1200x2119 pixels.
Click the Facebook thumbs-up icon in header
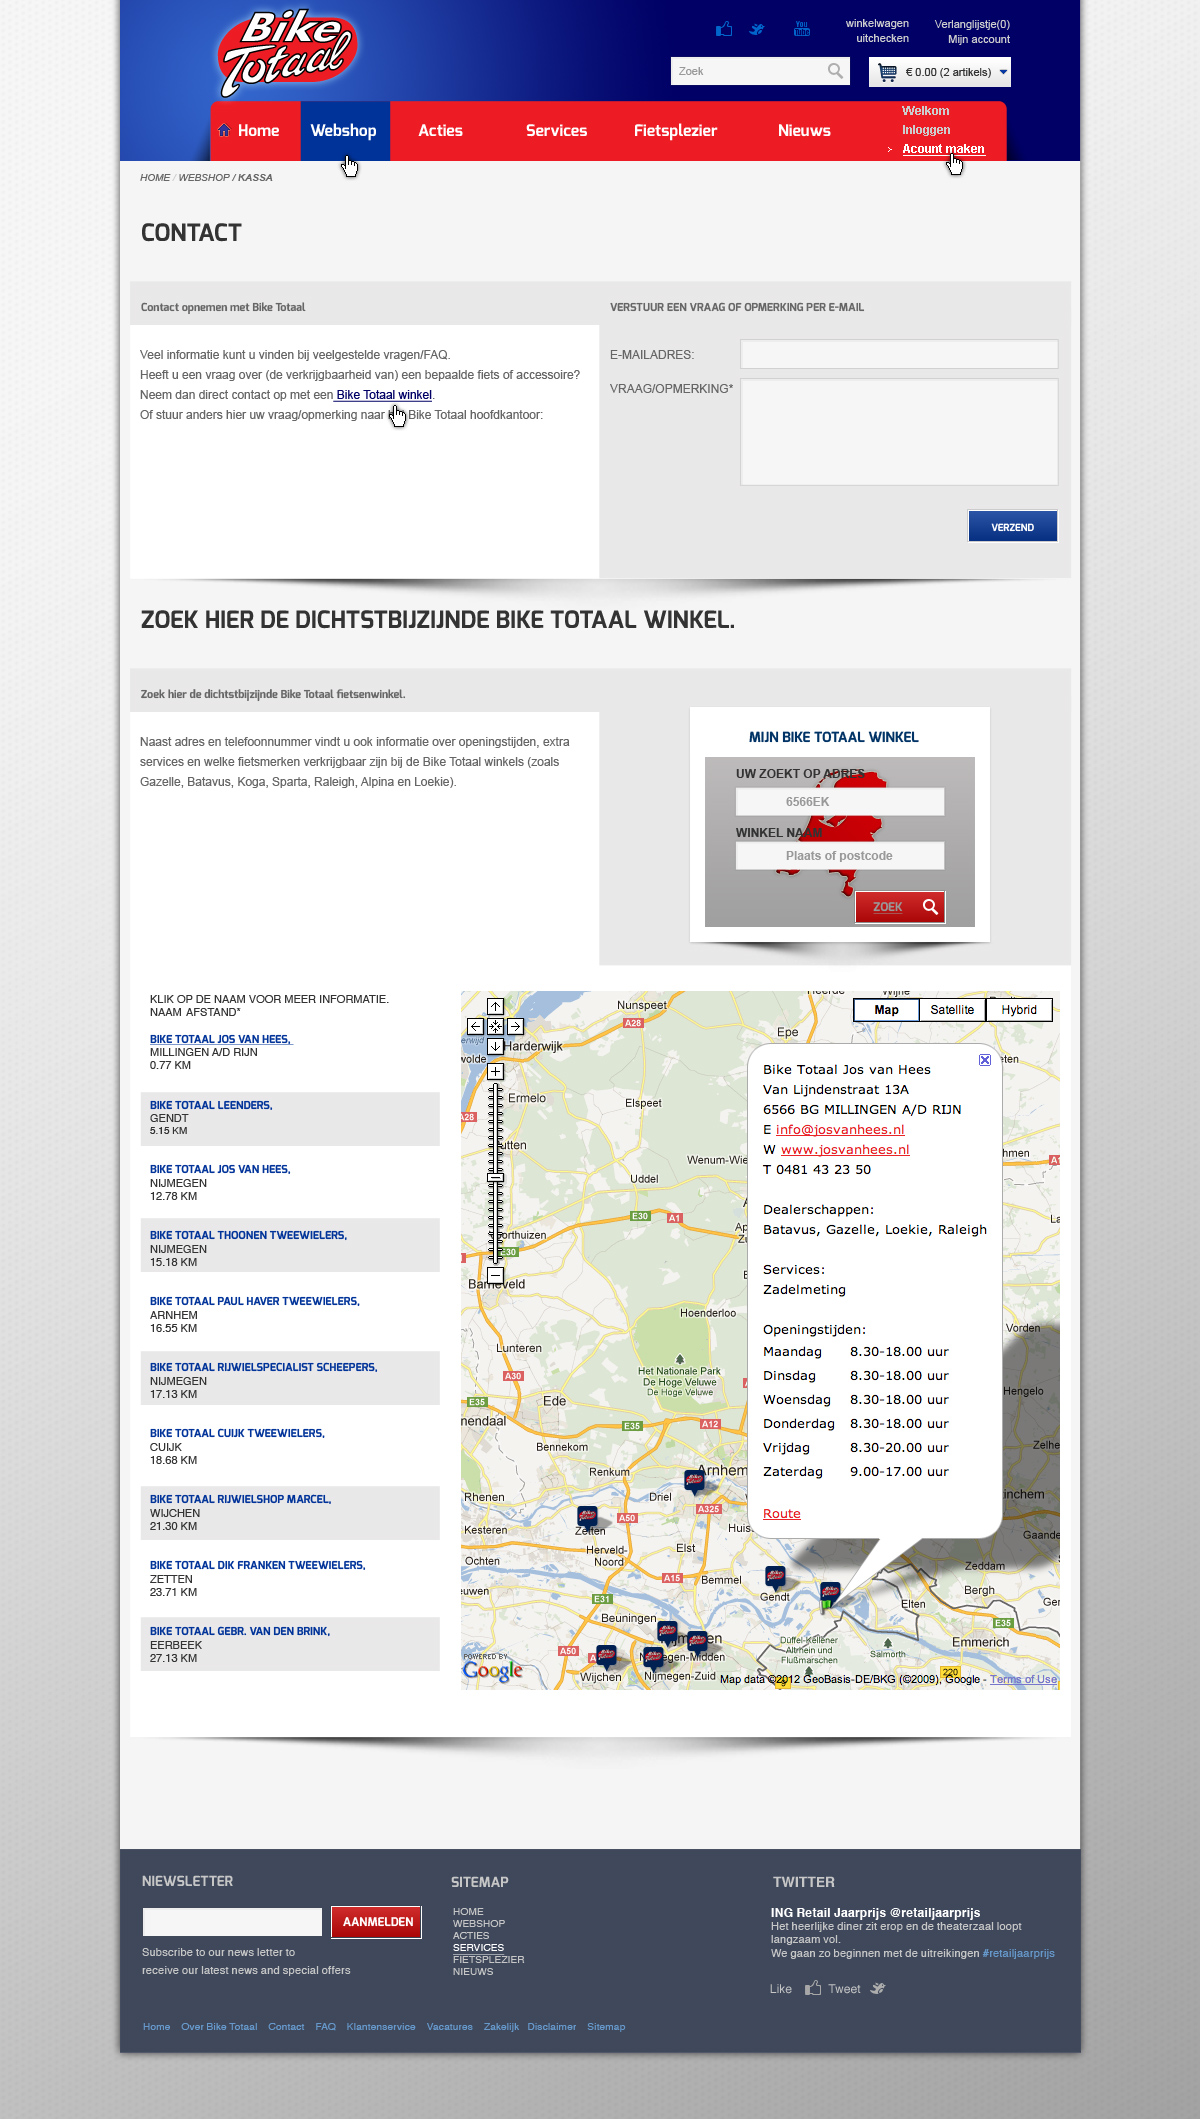724,29
